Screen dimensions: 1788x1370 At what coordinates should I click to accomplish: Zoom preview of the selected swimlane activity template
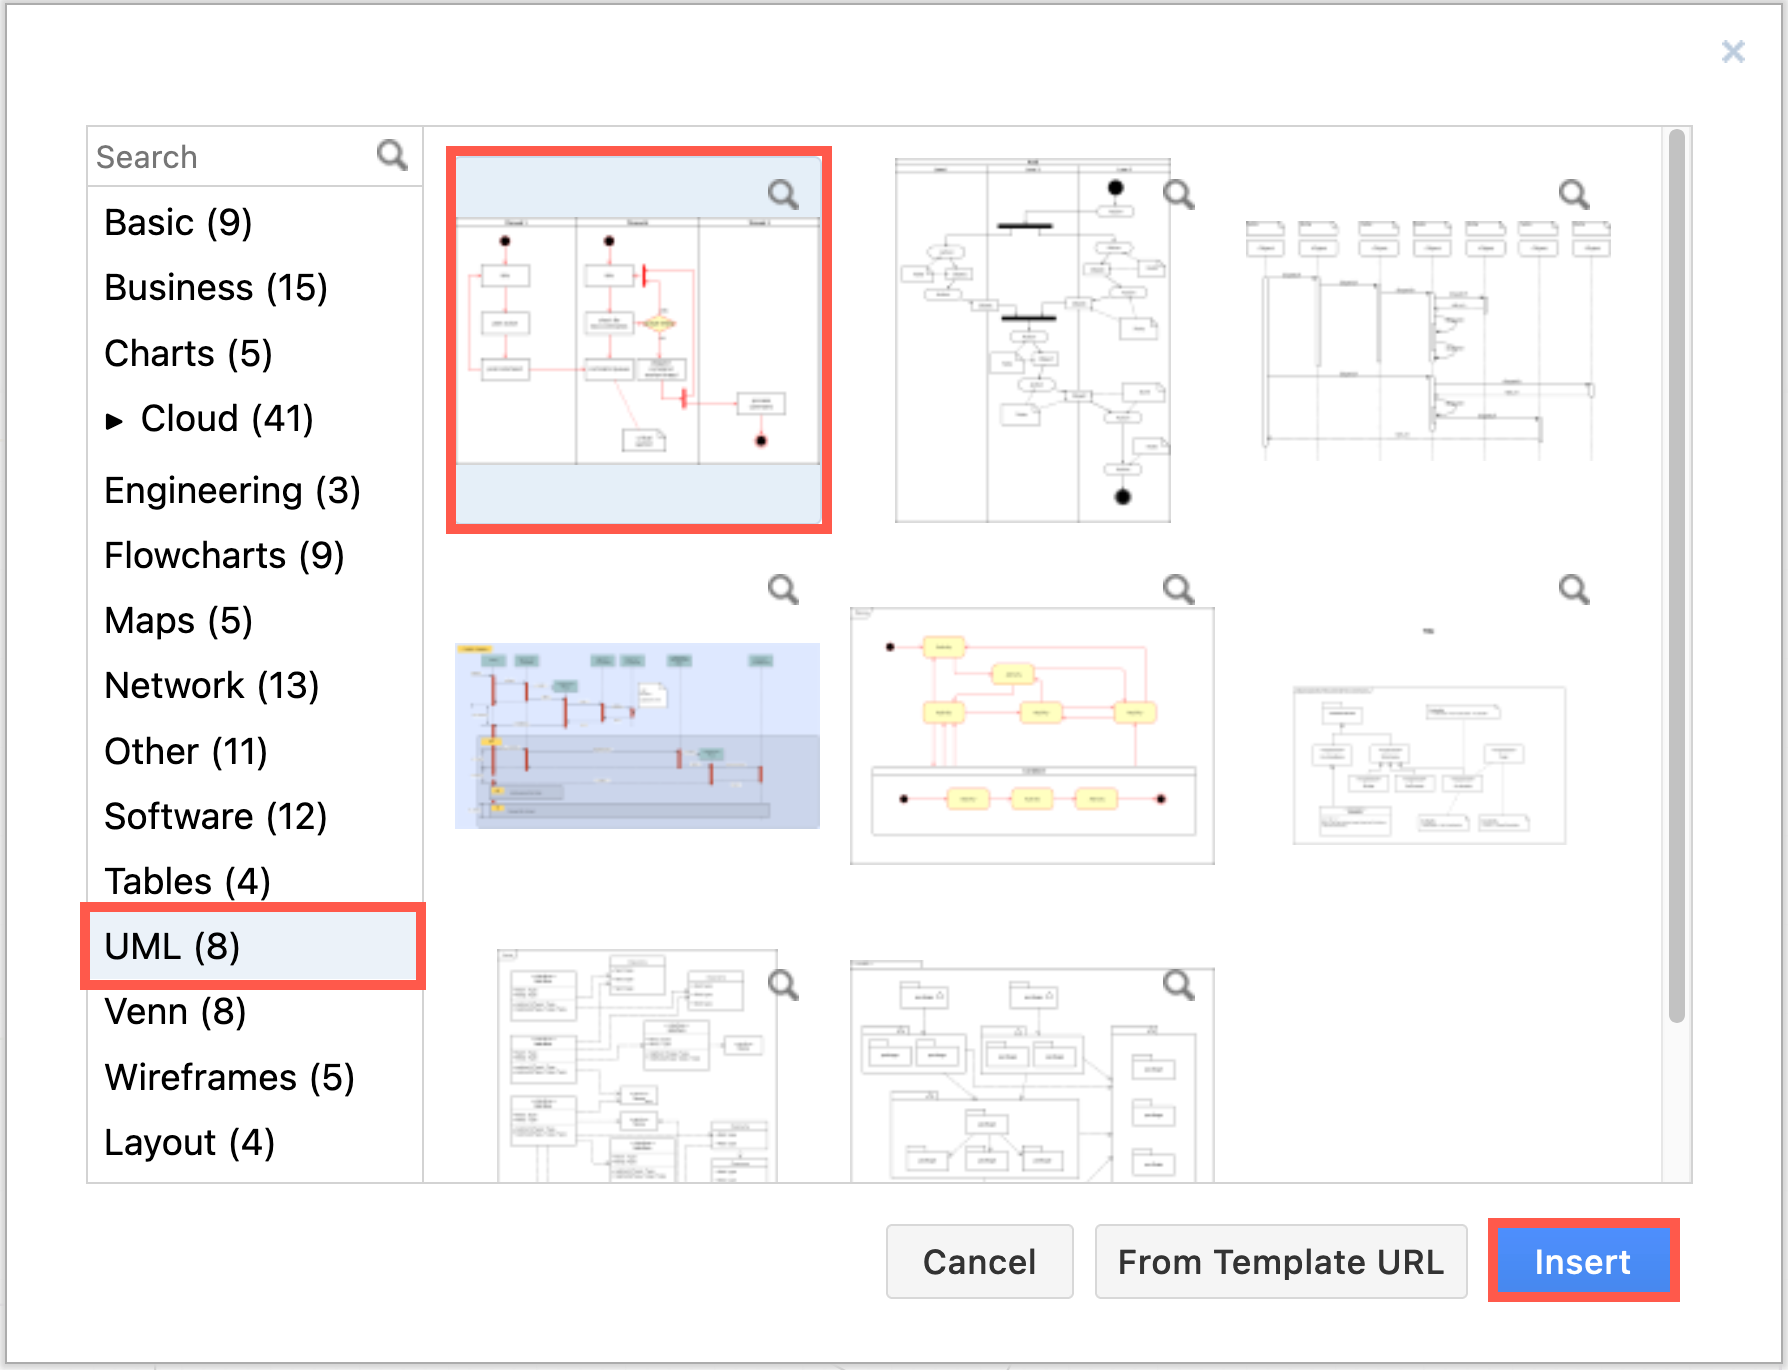click(x=785, y=194)
